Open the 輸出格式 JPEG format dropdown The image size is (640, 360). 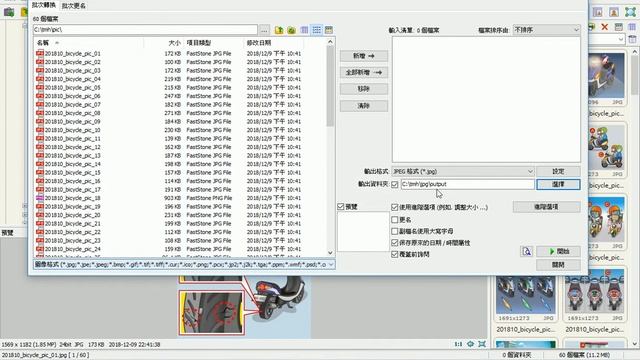click(x=463, y=171)
